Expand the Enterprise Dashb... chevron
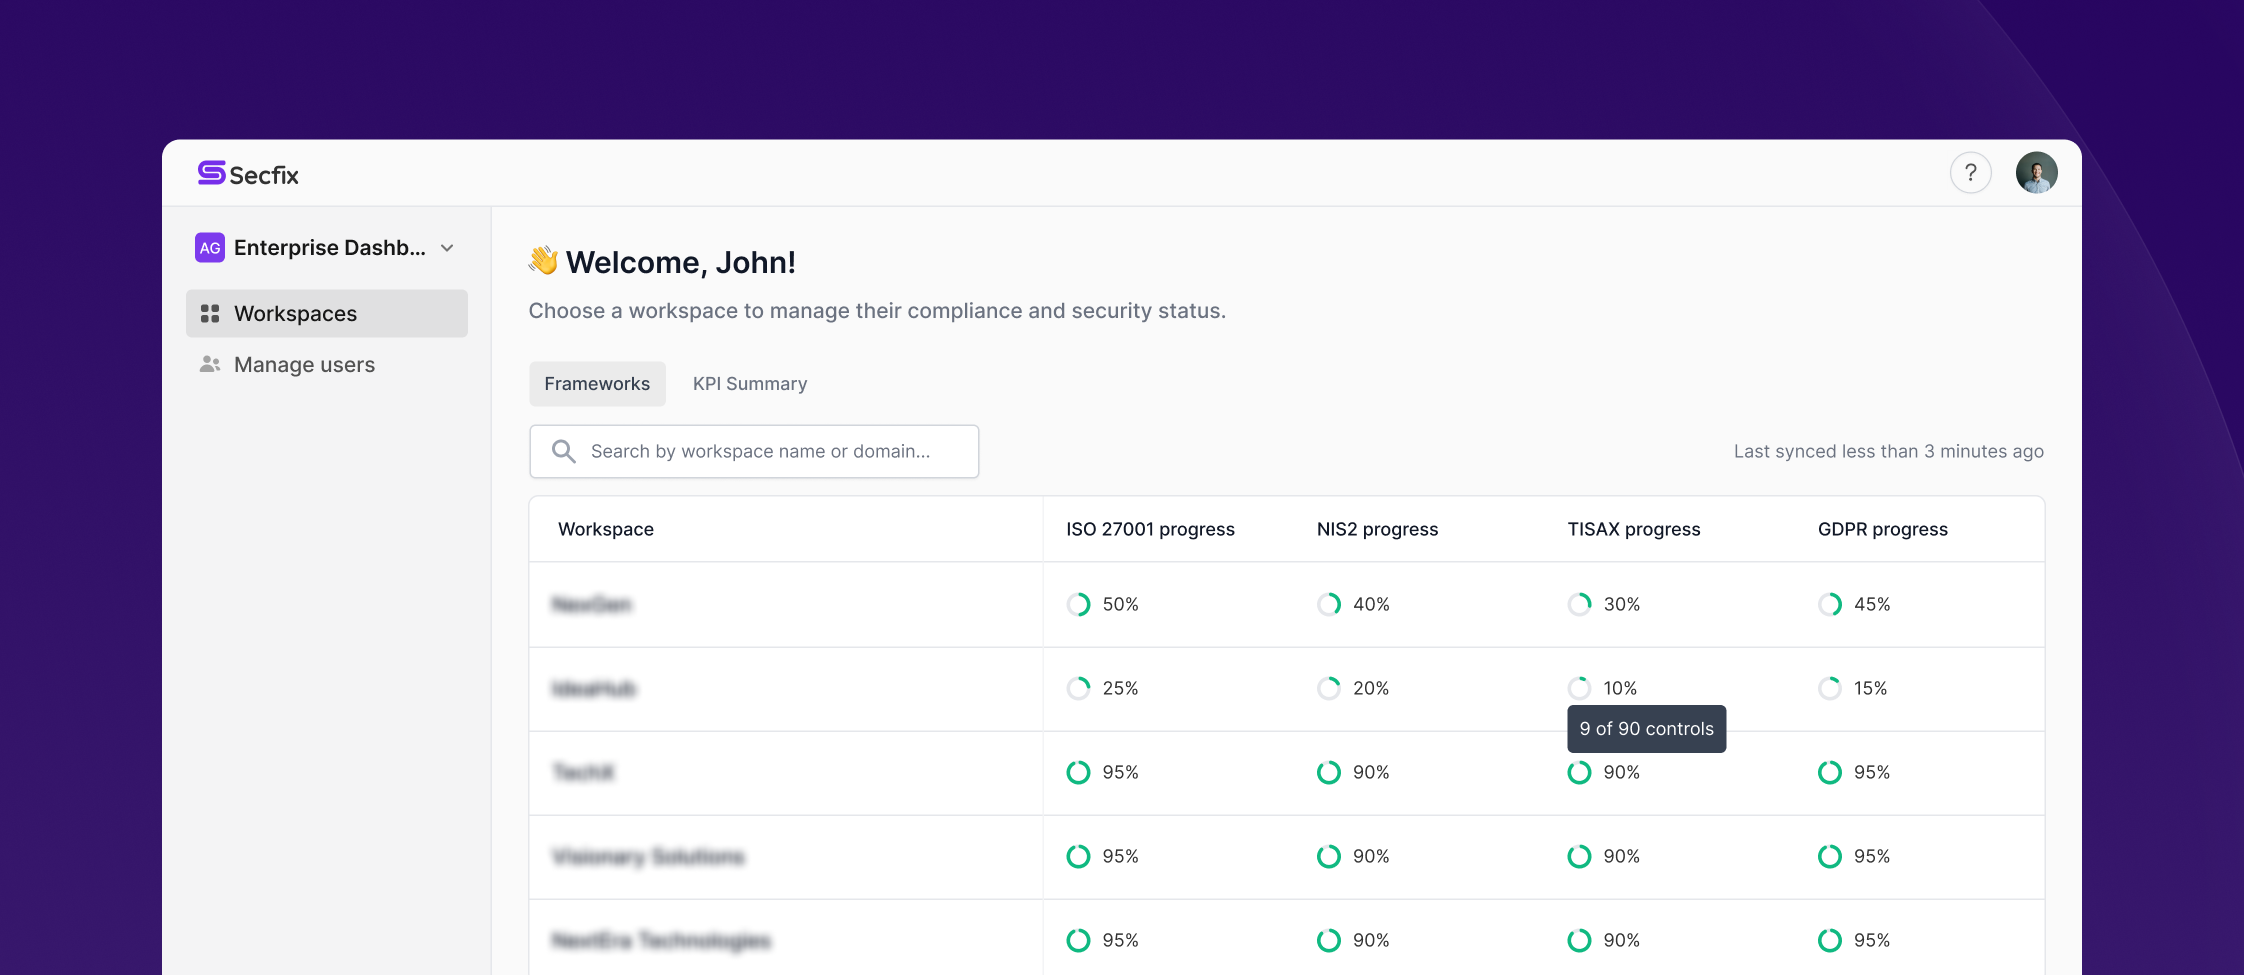 (x=447, y=248)
